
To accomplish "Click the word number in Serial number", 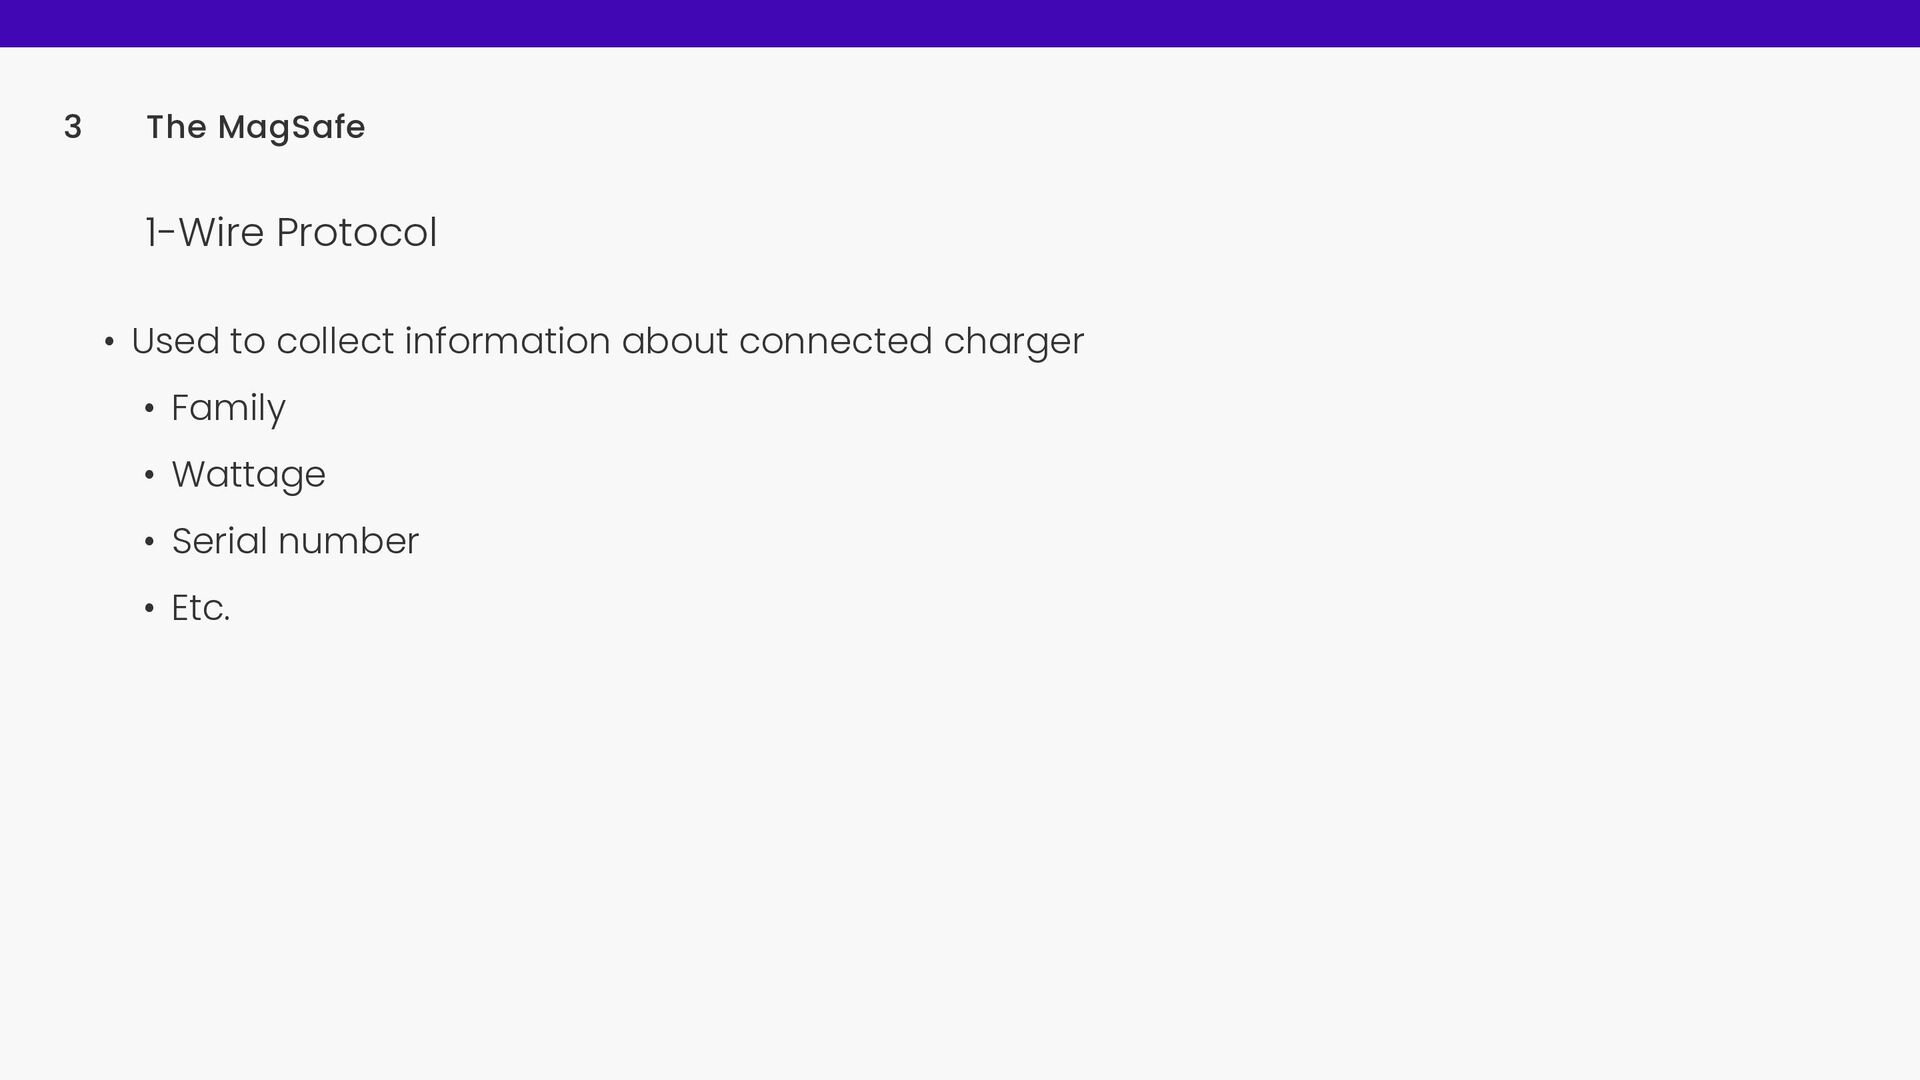I will (348, 541).
